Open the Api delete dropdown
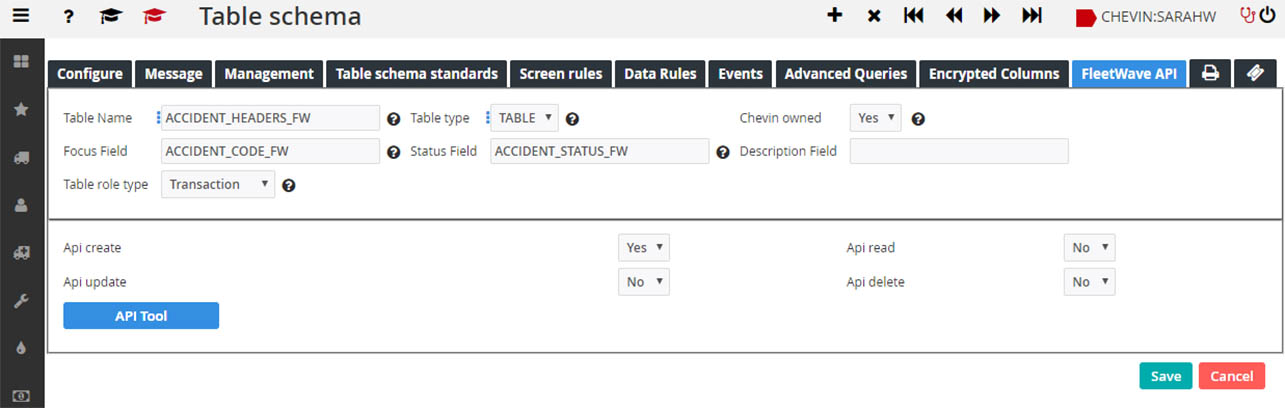The height and width of the screenshot is (408, 1285). [1089, 282]
